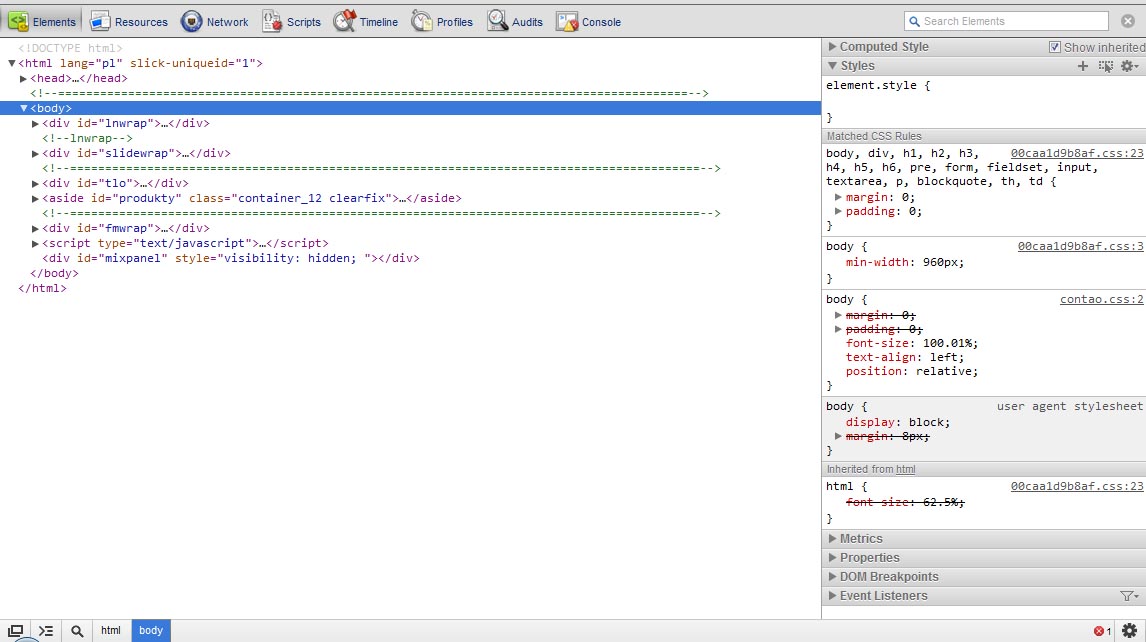
Task: Expand the div id slidewrap node
Action: click(35, 154)
